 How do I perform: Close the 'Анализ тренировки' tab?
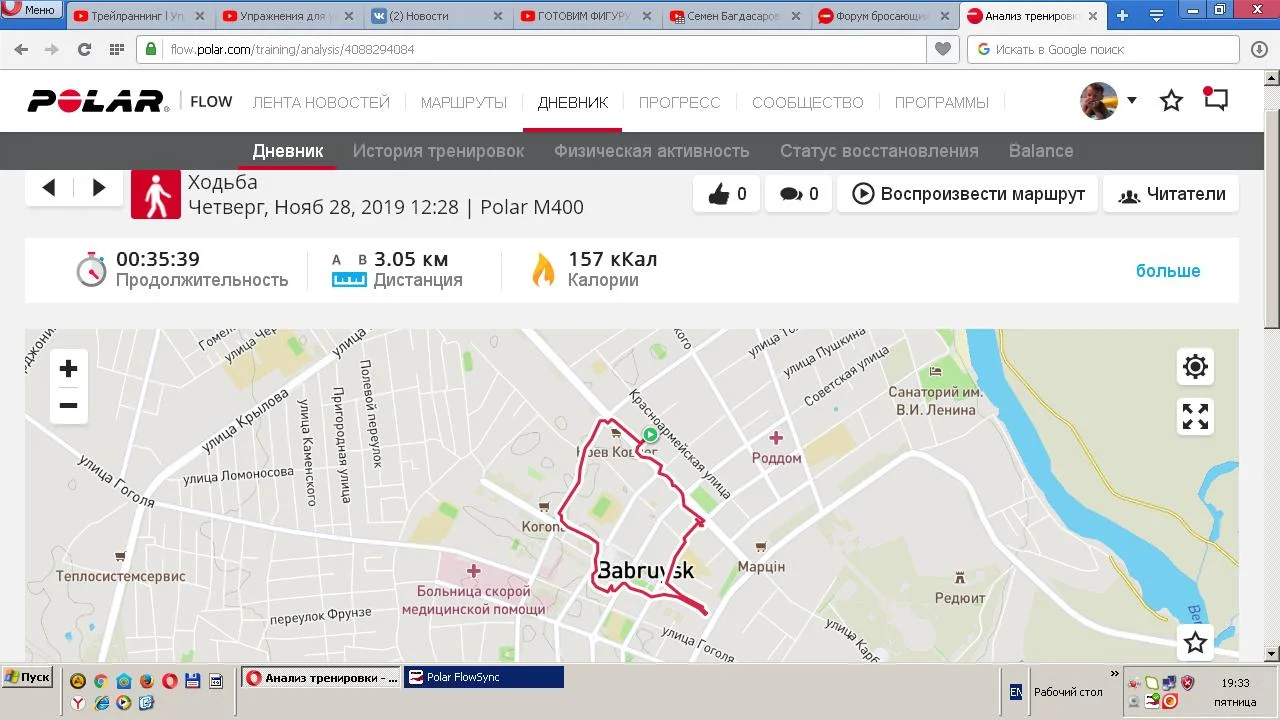click(1093, 16)
